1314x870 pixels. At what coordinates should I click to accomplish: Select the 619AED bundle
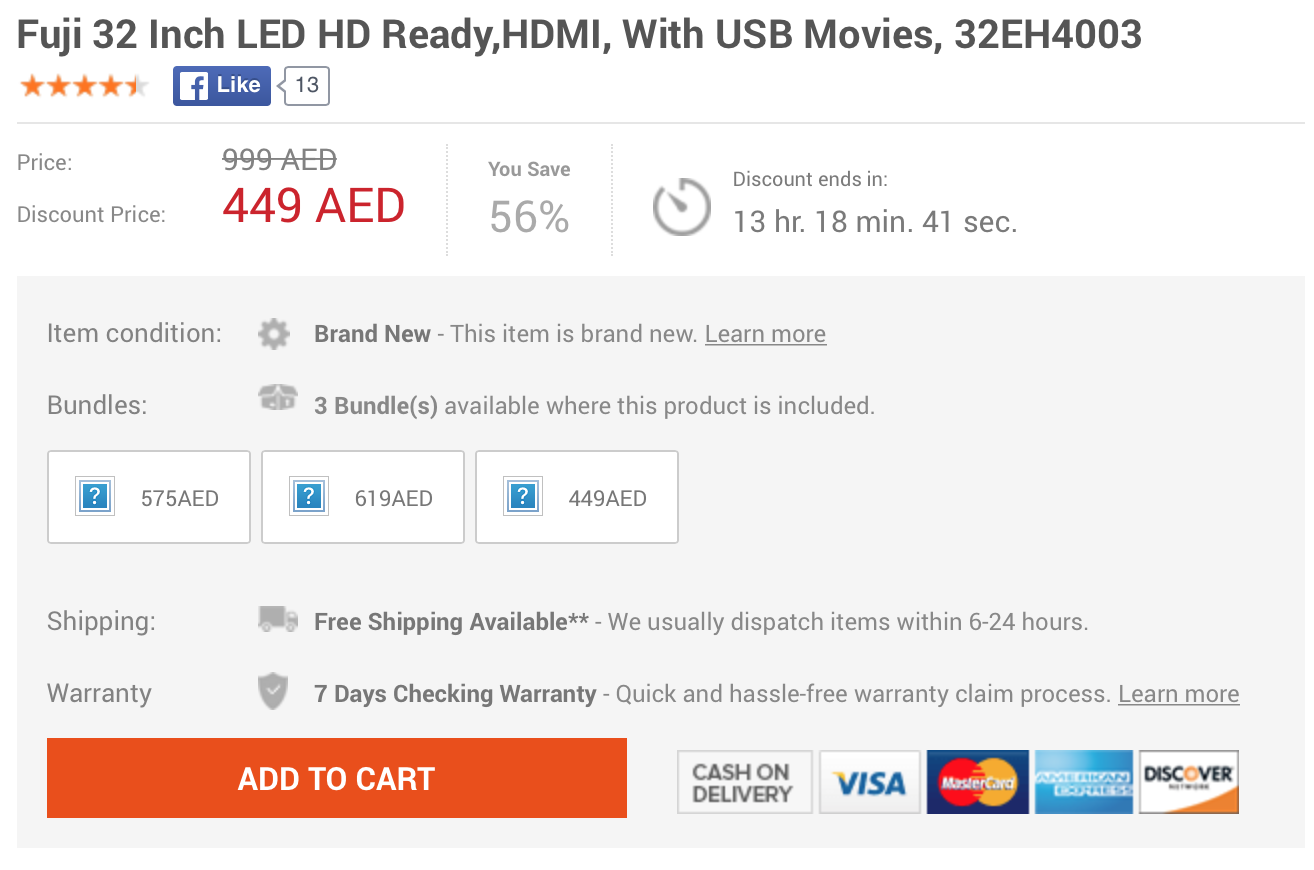(x=363, y=497)
